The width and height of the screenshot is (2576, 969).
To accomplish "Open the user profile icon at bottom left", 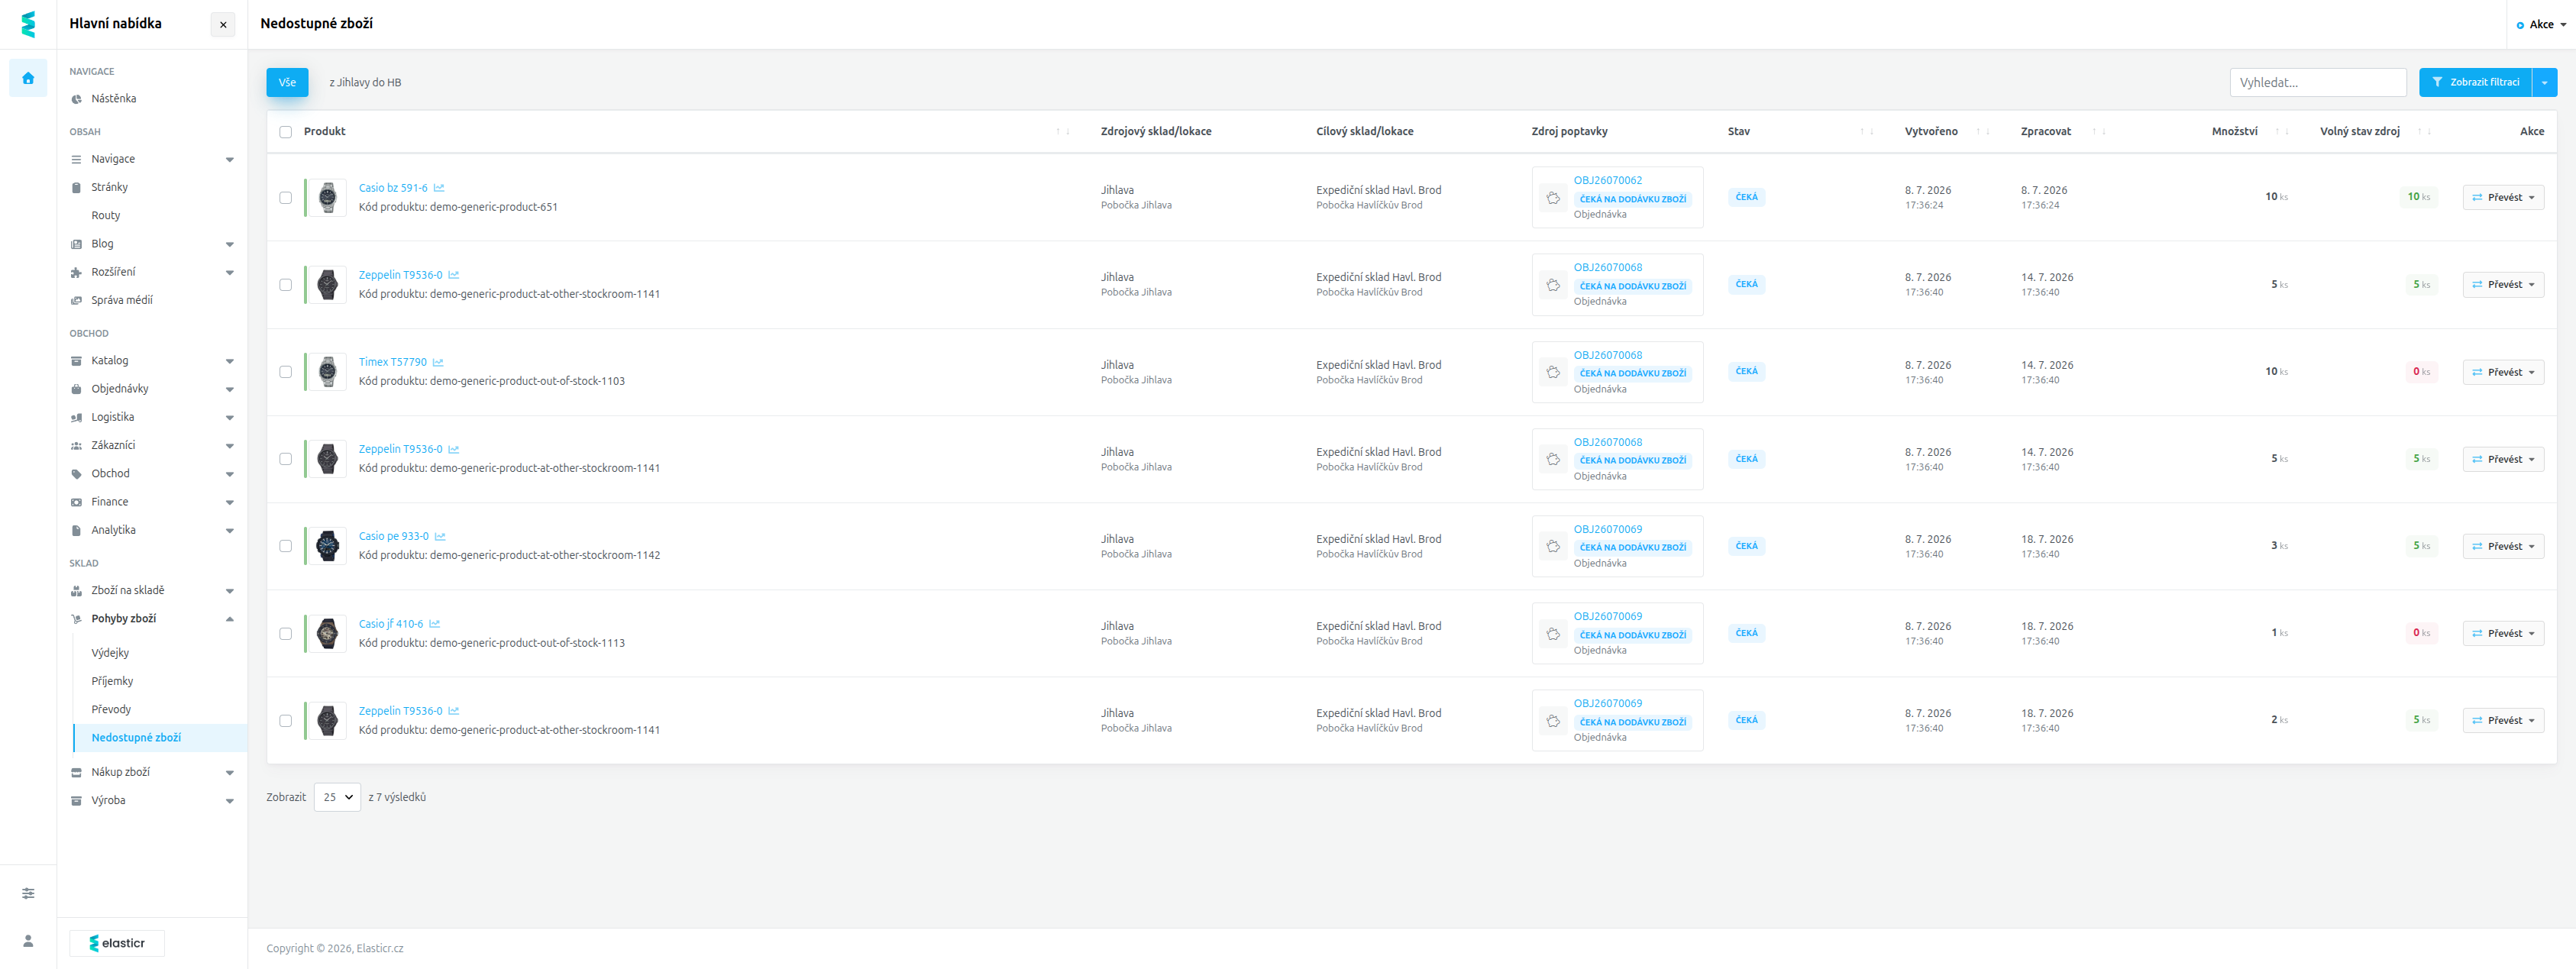I will click(x=28, y=941).
